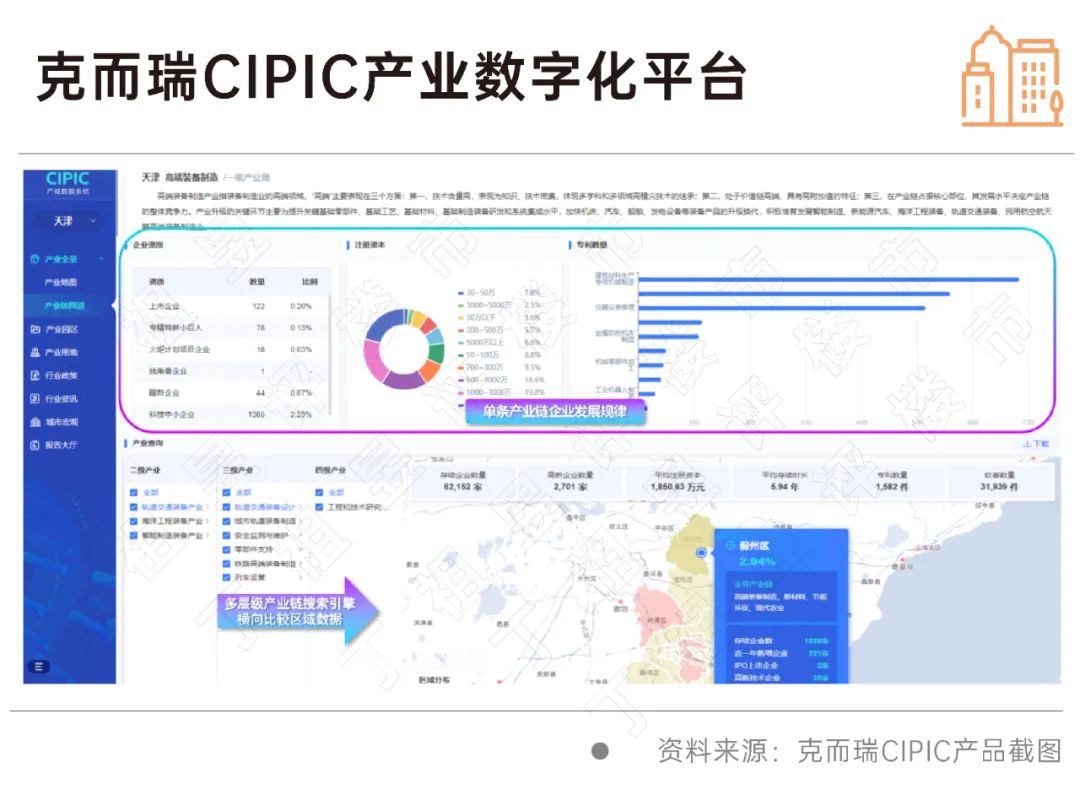Screen dimensions: 1080x800
Task: Go to 产业用地 menu item
Action: tap(62, 352)
